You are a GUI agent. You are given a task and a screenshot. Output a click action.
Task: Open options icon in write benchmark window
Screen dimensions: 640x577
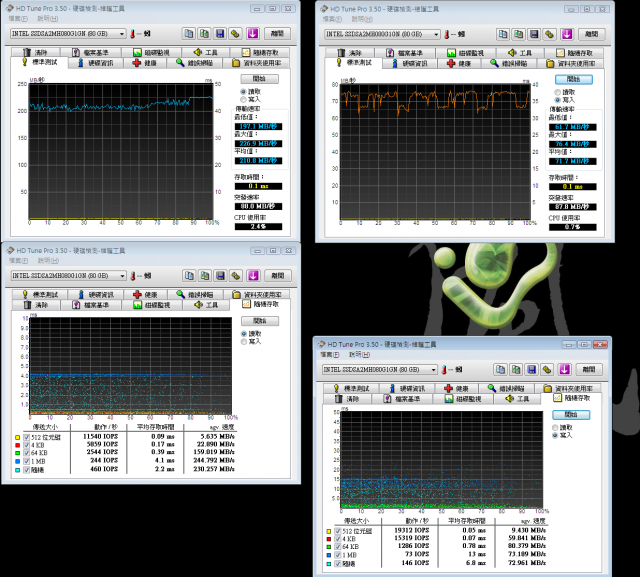550,34
